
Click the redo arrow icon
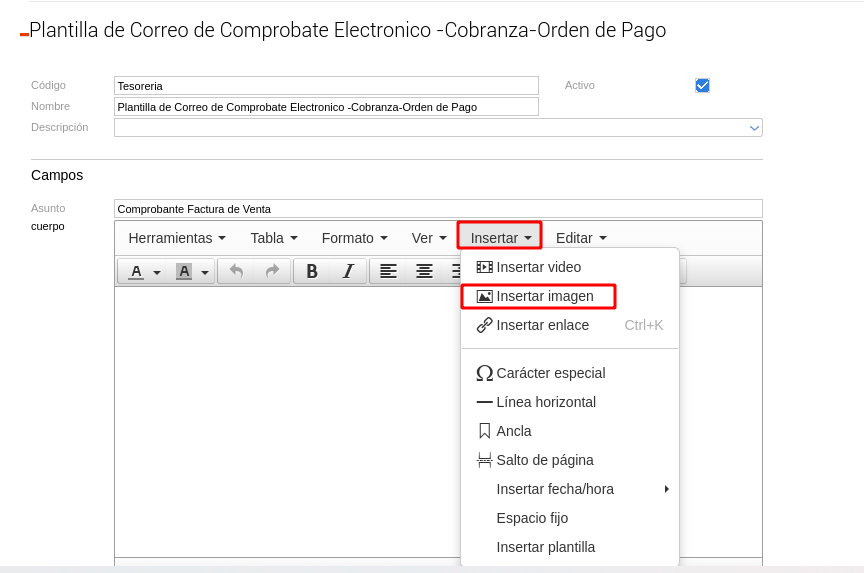(272, 271)
